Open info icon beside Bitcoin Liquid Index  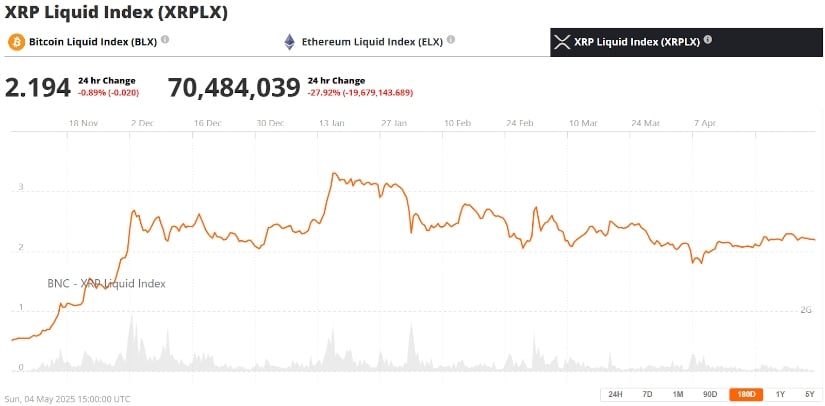(x=165, y=40)
